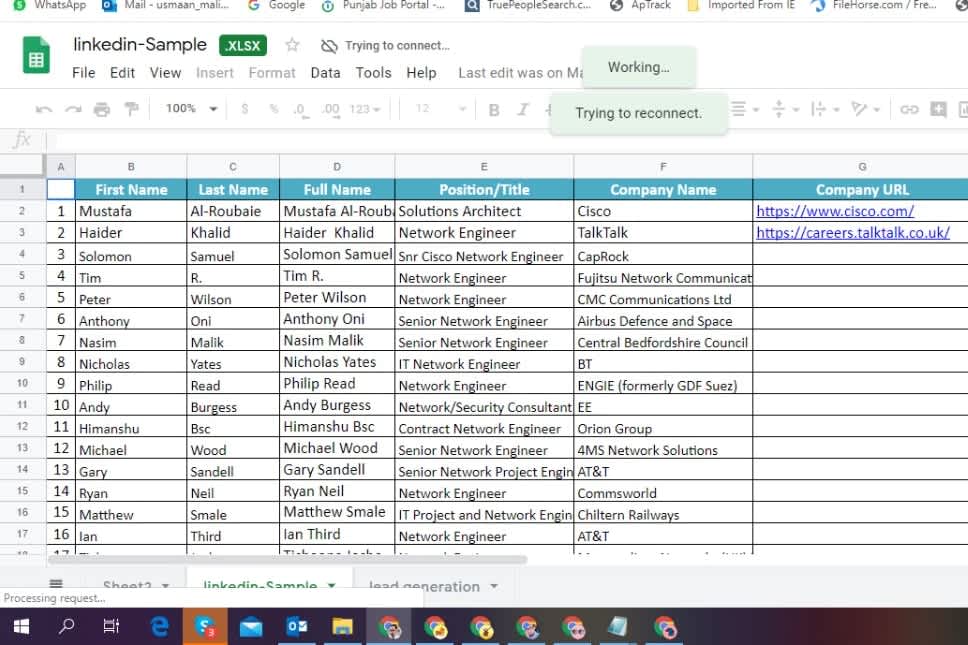This screenshot has width=968, height=645.
Task: Expand the 123 number format dropdown
Action: tap(366, 109)
